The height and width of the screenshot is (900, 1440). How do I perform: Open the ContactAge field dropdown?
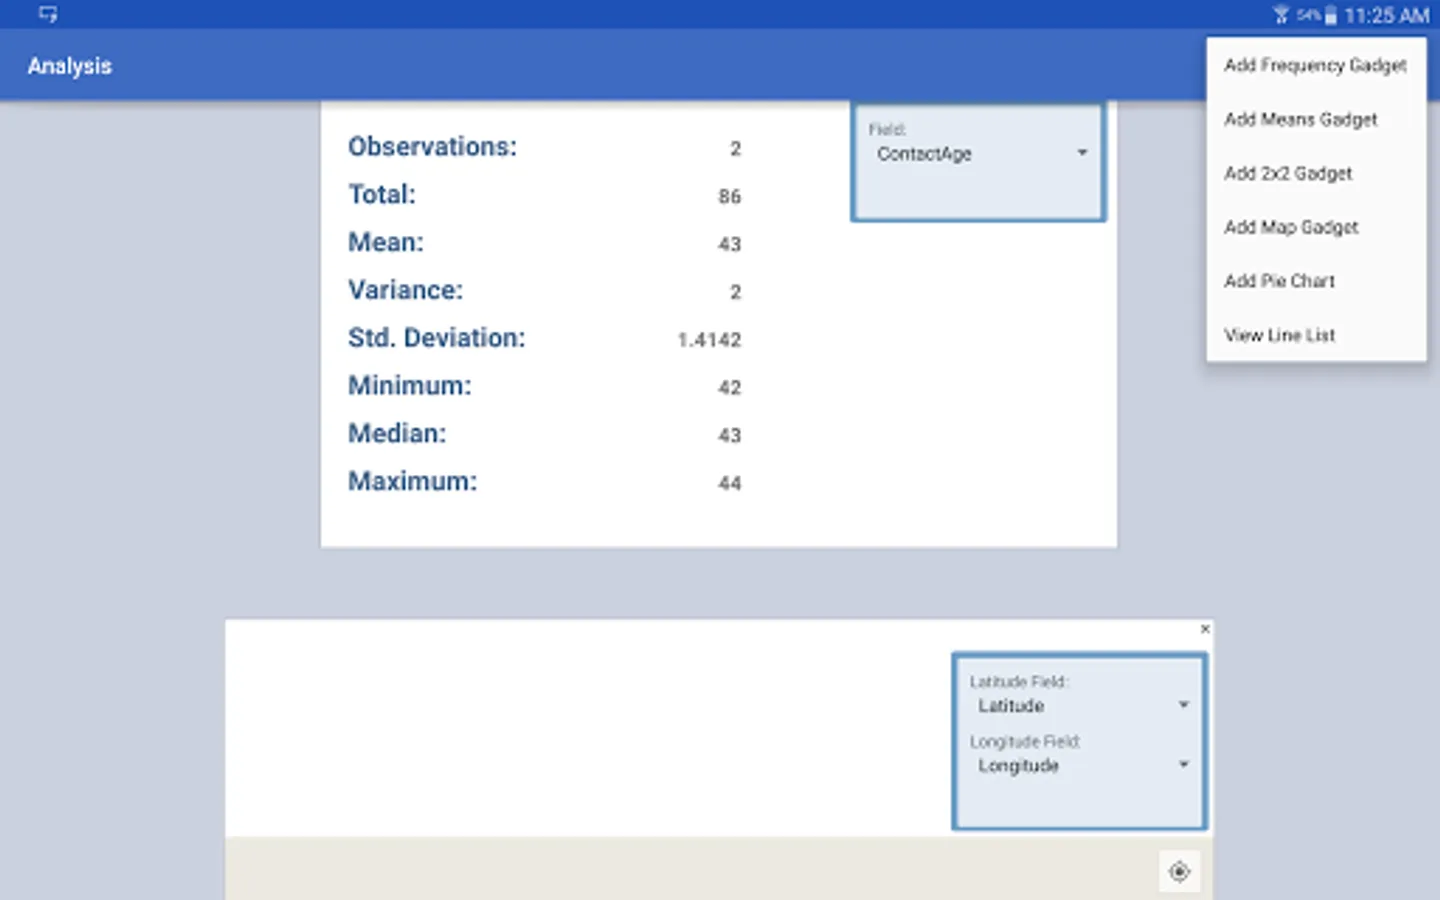[980, 153]
